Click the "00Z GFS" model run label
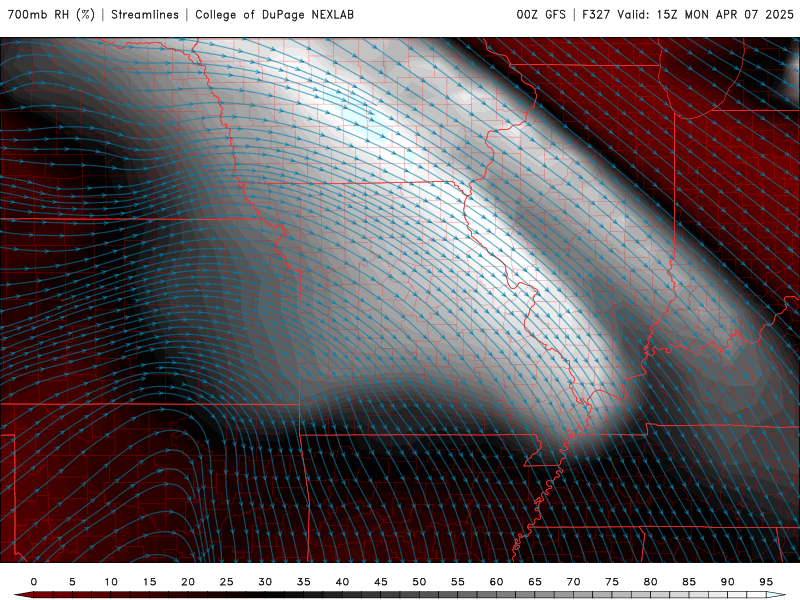Screen dimensions: 800x600 click(541, 15)
